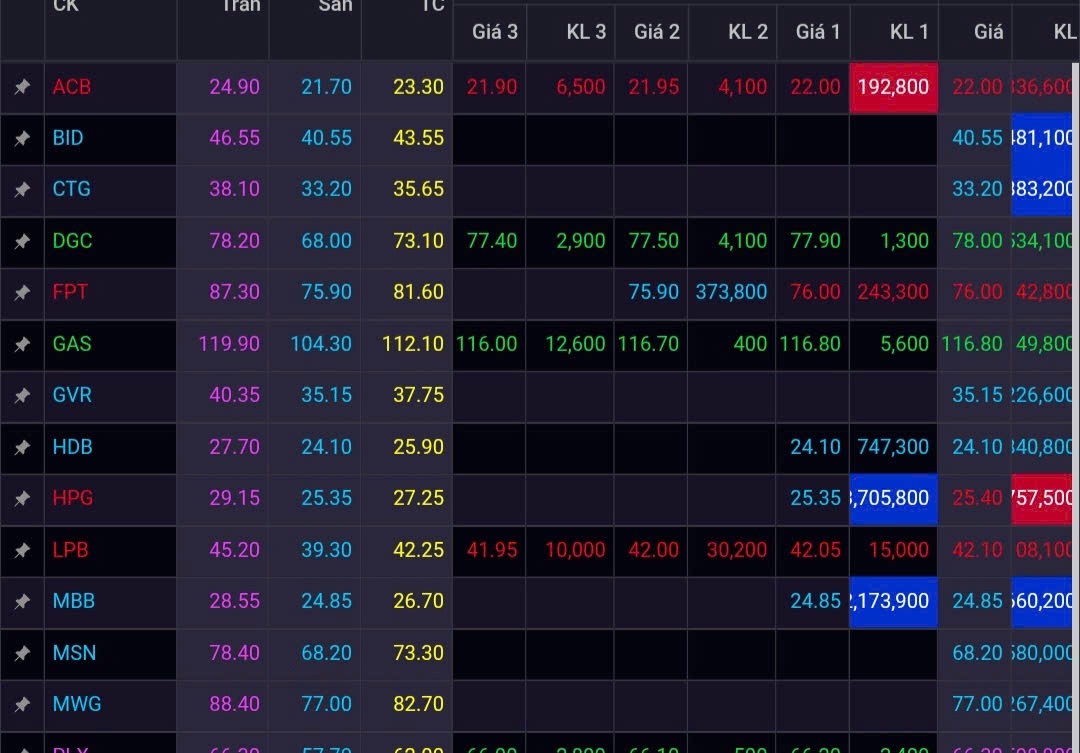1080x753 pixels.
Task: Click HDB KL 1 volume 747,300
Action: [x=893, y=446]
